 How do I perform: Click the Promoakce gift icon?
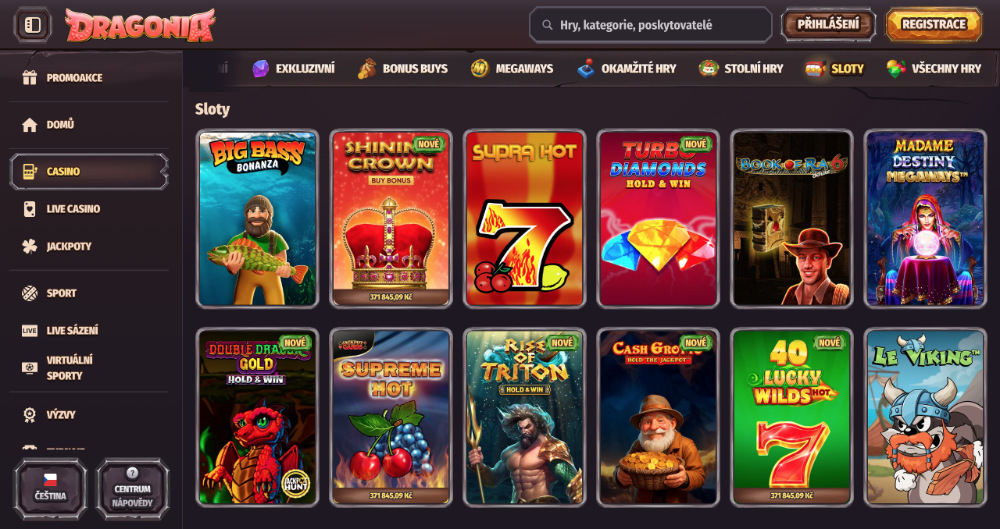tap(29, 78)
